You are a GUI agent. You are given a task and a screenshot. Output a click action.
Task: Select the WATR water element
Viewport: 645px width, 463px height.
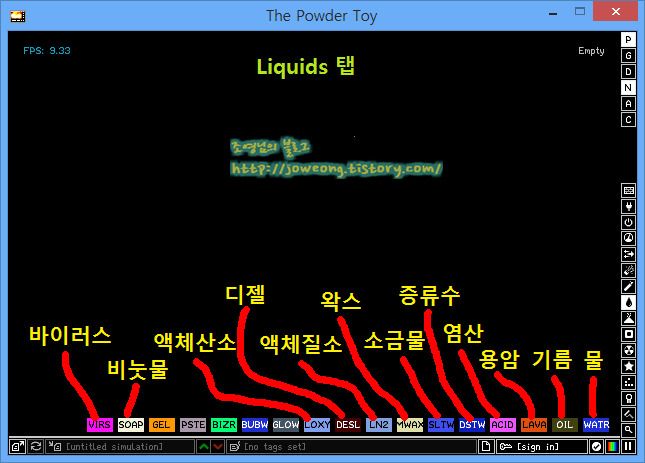click(596, 424)
